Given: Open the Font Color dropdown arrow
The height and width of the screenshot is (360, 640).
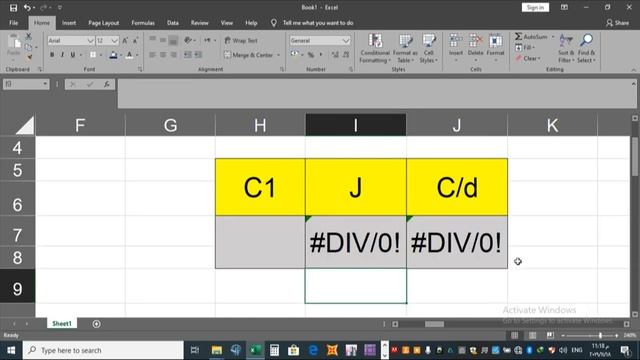Looking at the screenshot, I should 137,55.
